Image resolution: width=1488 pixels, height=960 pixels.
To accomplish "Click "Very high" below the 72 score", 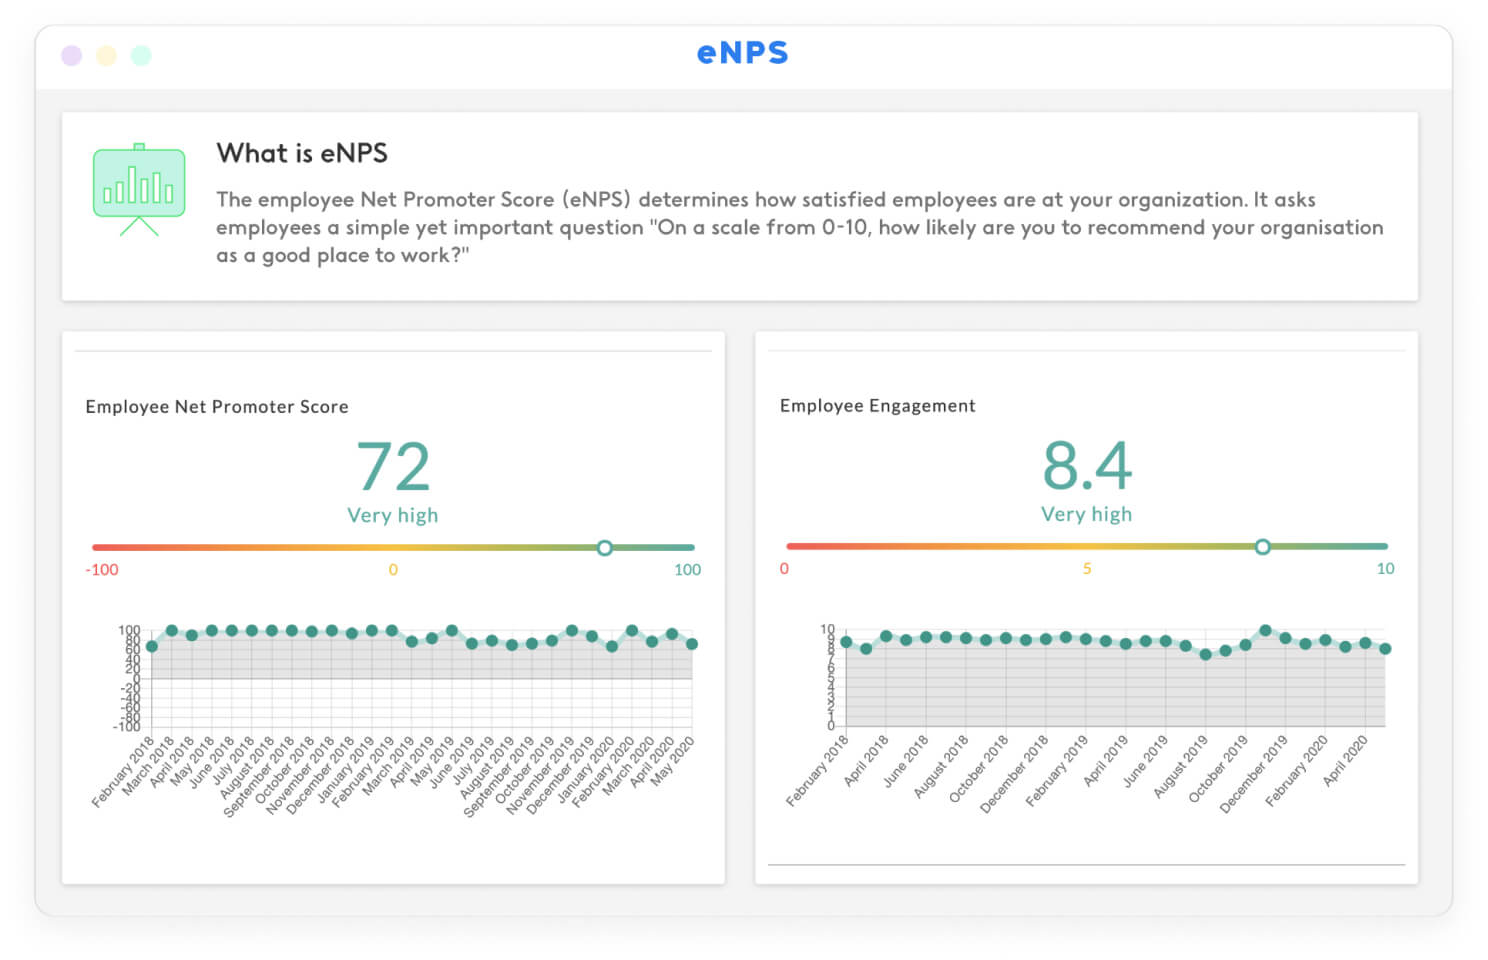I will pos(392,515).
